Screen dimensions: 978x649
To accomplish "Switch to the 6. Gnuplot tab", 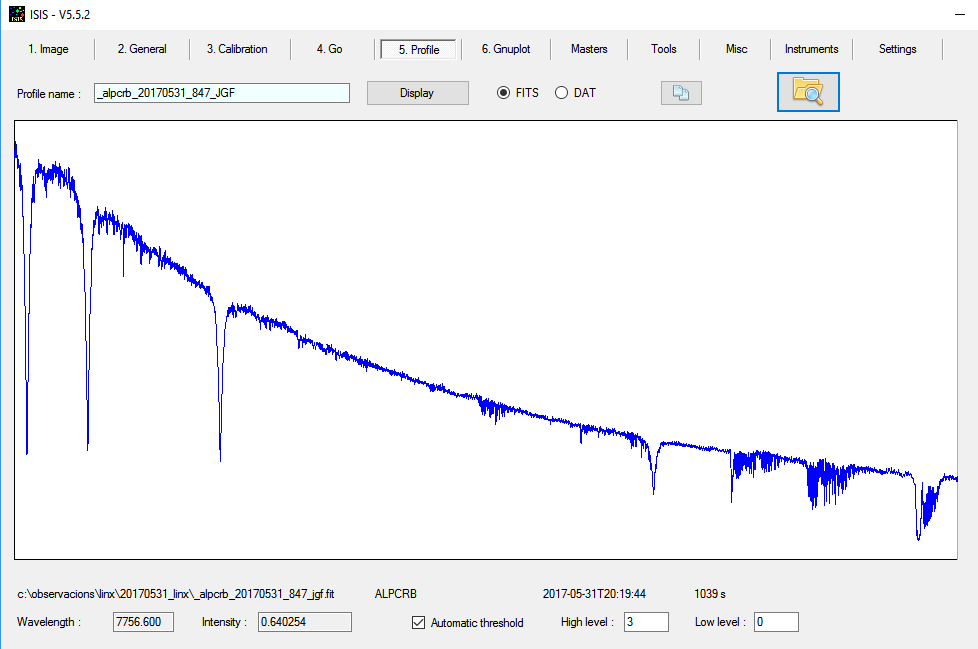I will click(x=506, y=48).
